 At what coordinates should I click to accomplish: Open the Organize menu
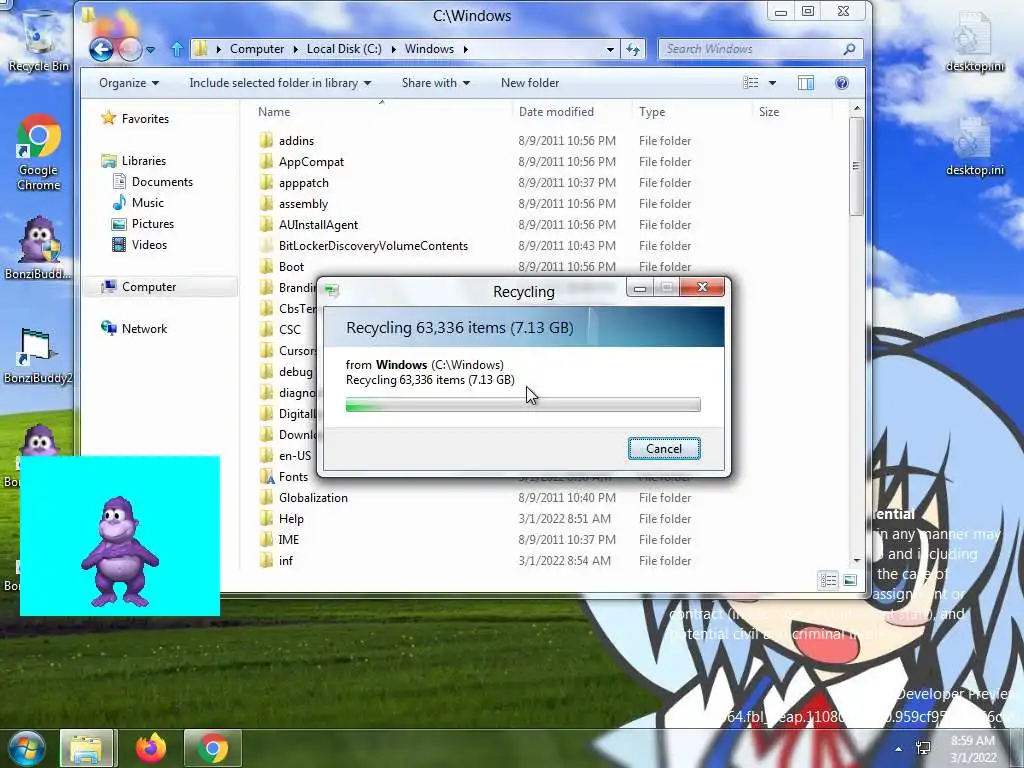pos(129,83)
